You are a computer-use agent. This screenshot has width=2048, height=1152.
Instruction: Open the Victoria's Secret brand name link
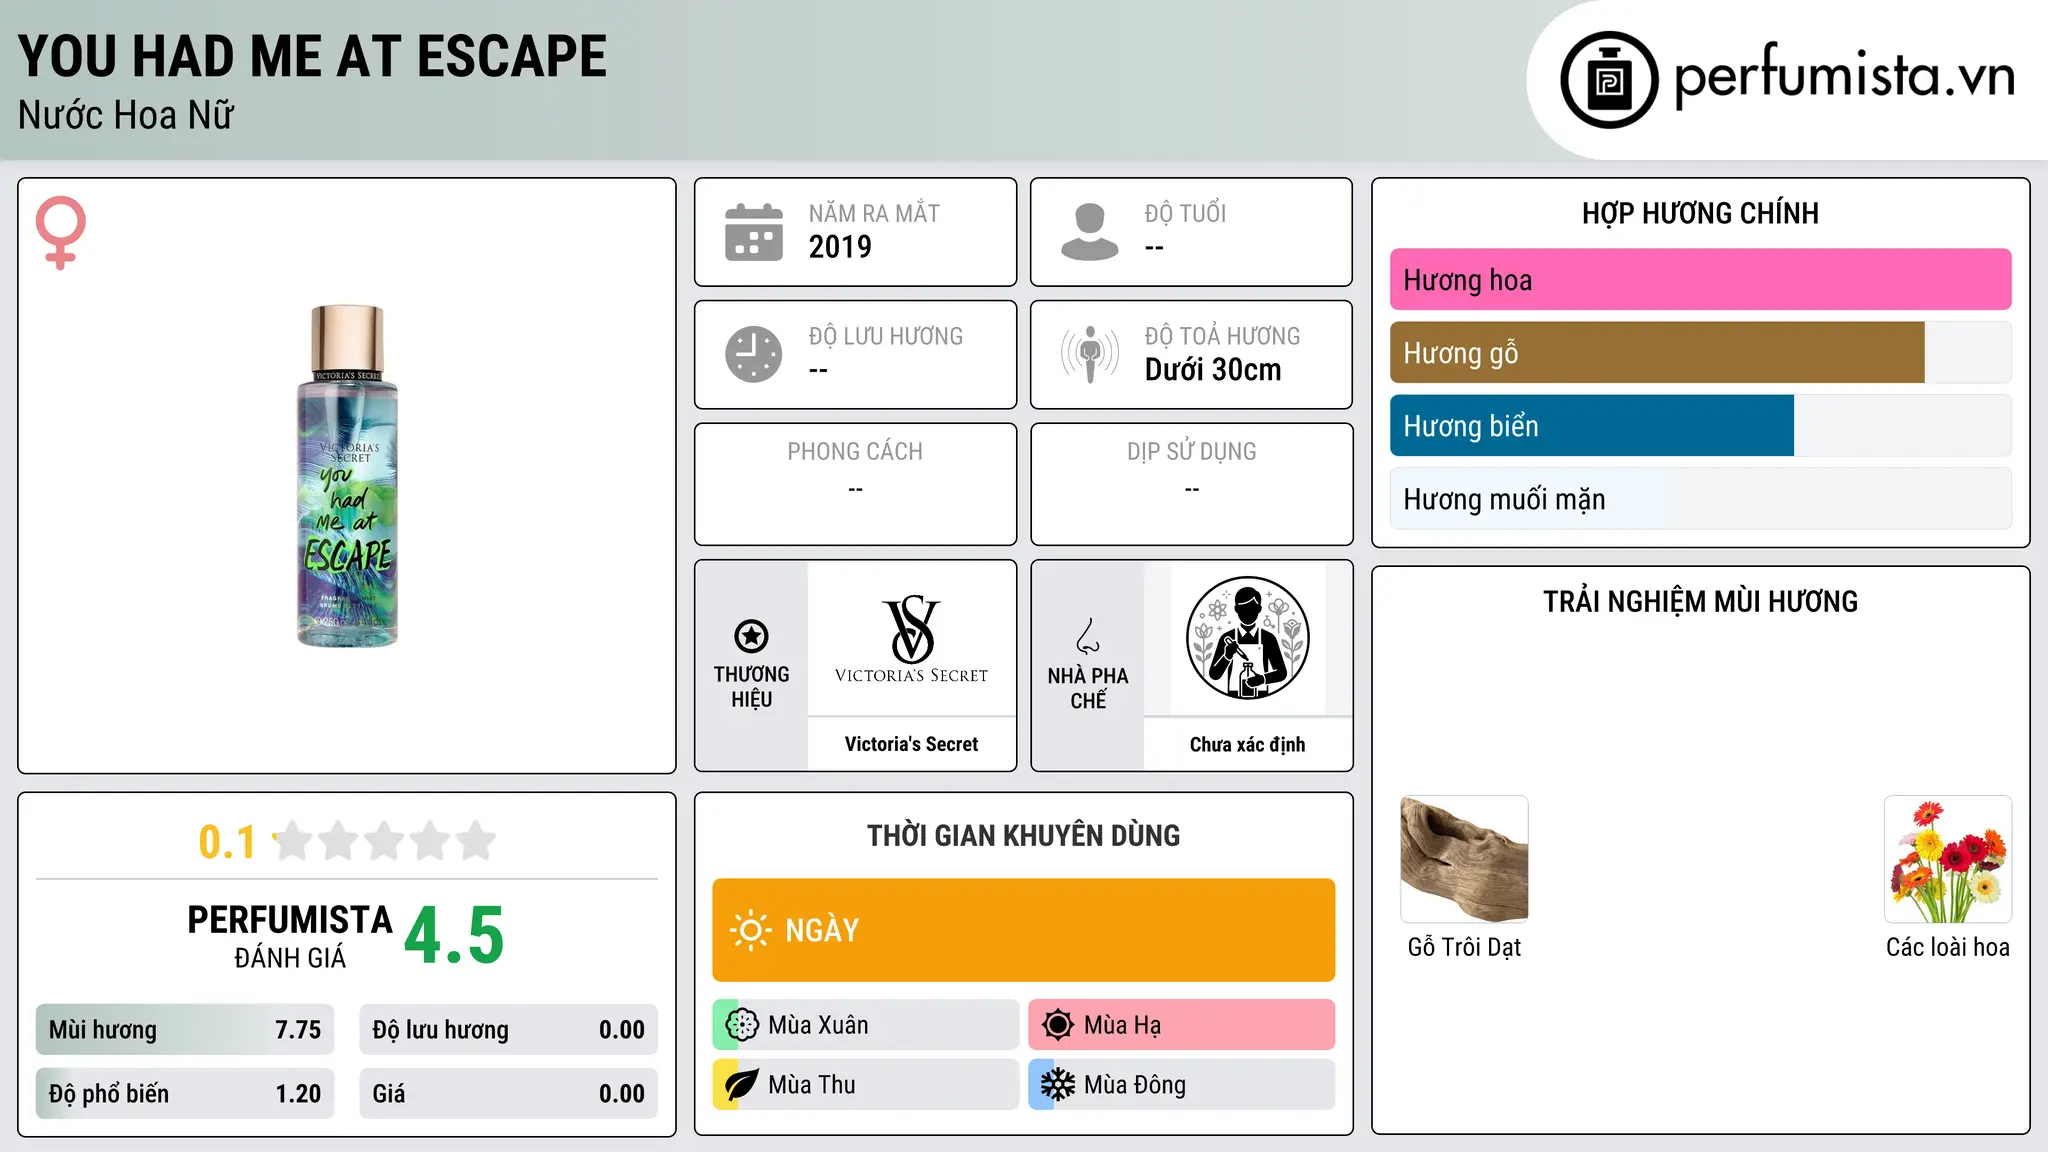coord(911,744)
